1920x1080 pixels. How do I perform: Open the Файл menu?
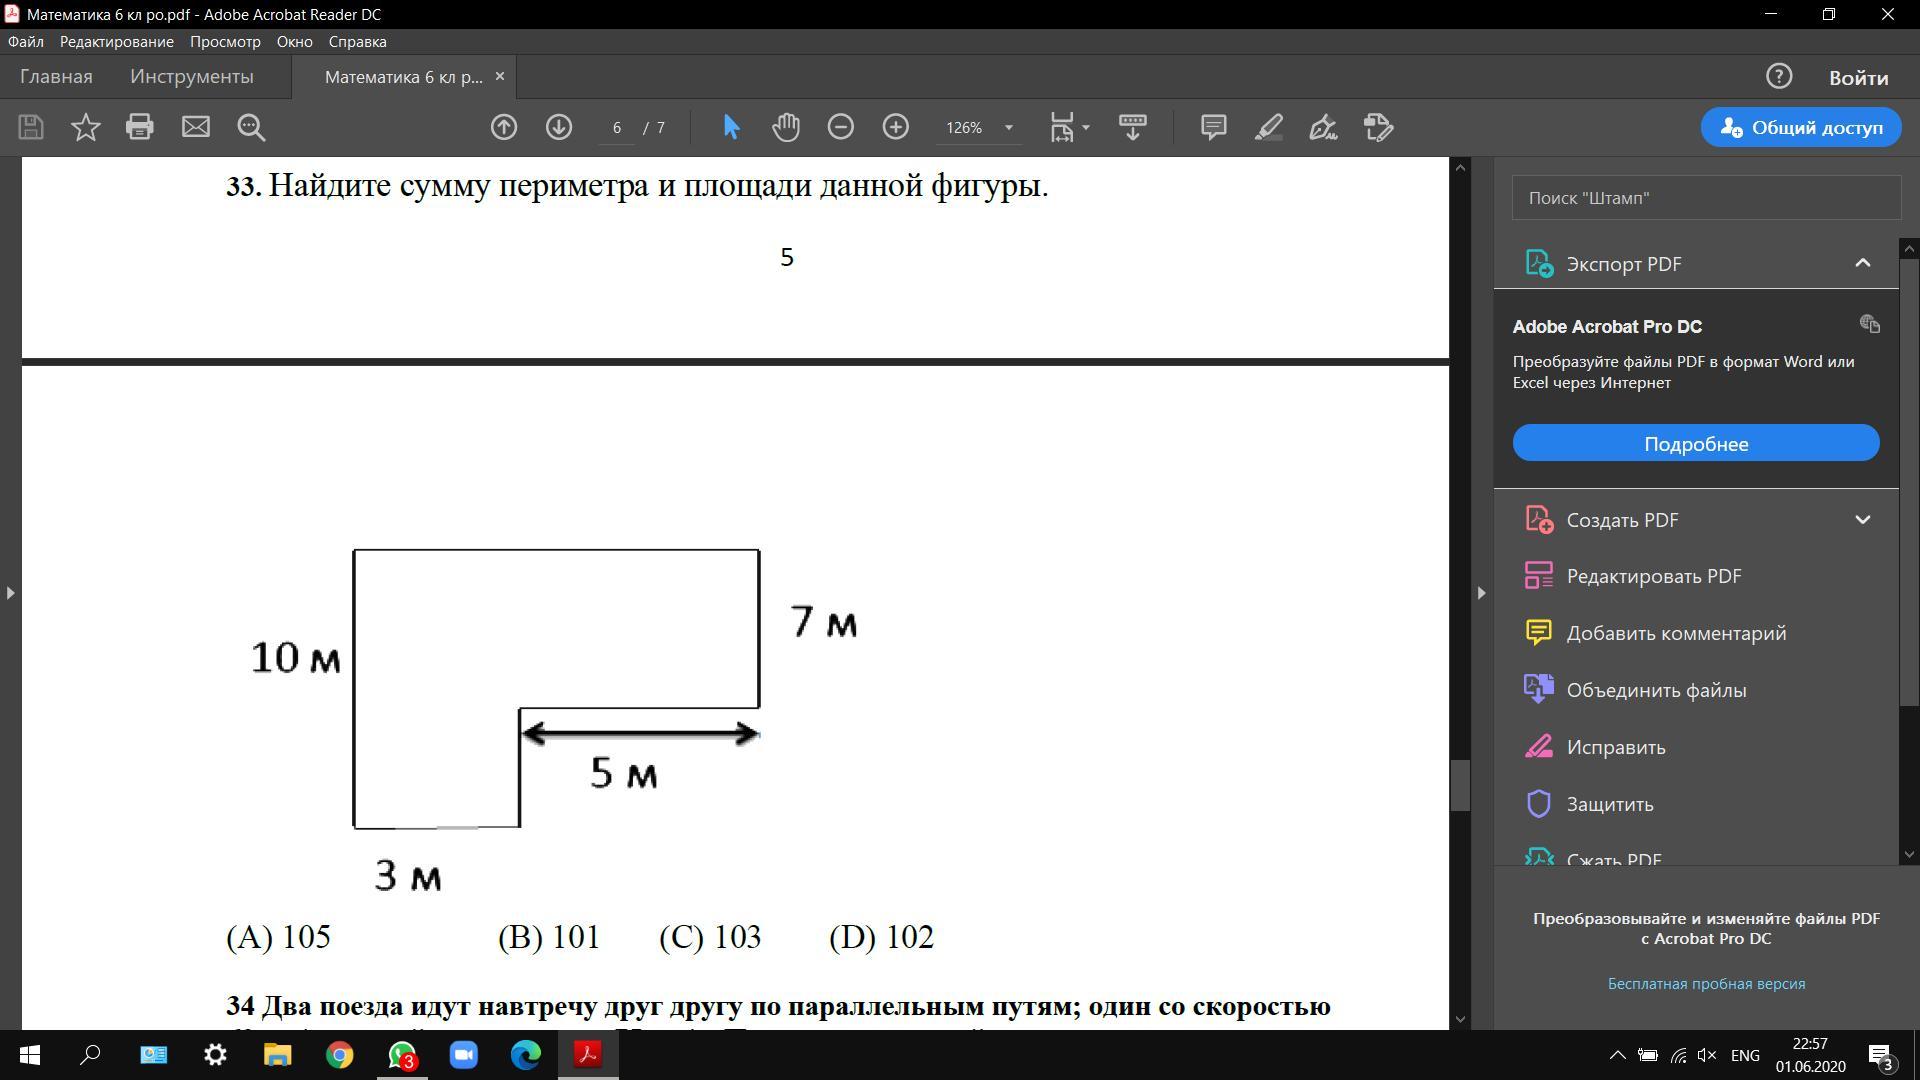point(26,41)
